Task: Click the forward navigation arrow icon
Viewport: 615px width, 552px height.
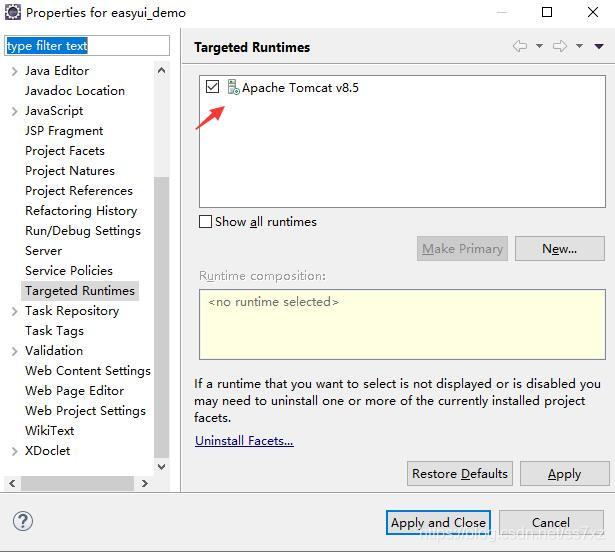Action: pos(560,46)
